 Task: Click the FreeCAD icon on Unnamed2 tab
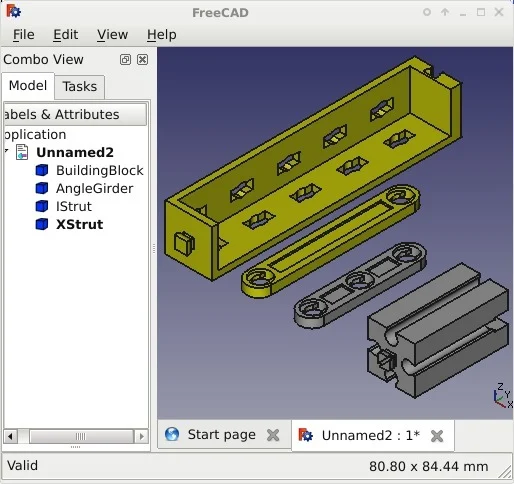(305, 435)
